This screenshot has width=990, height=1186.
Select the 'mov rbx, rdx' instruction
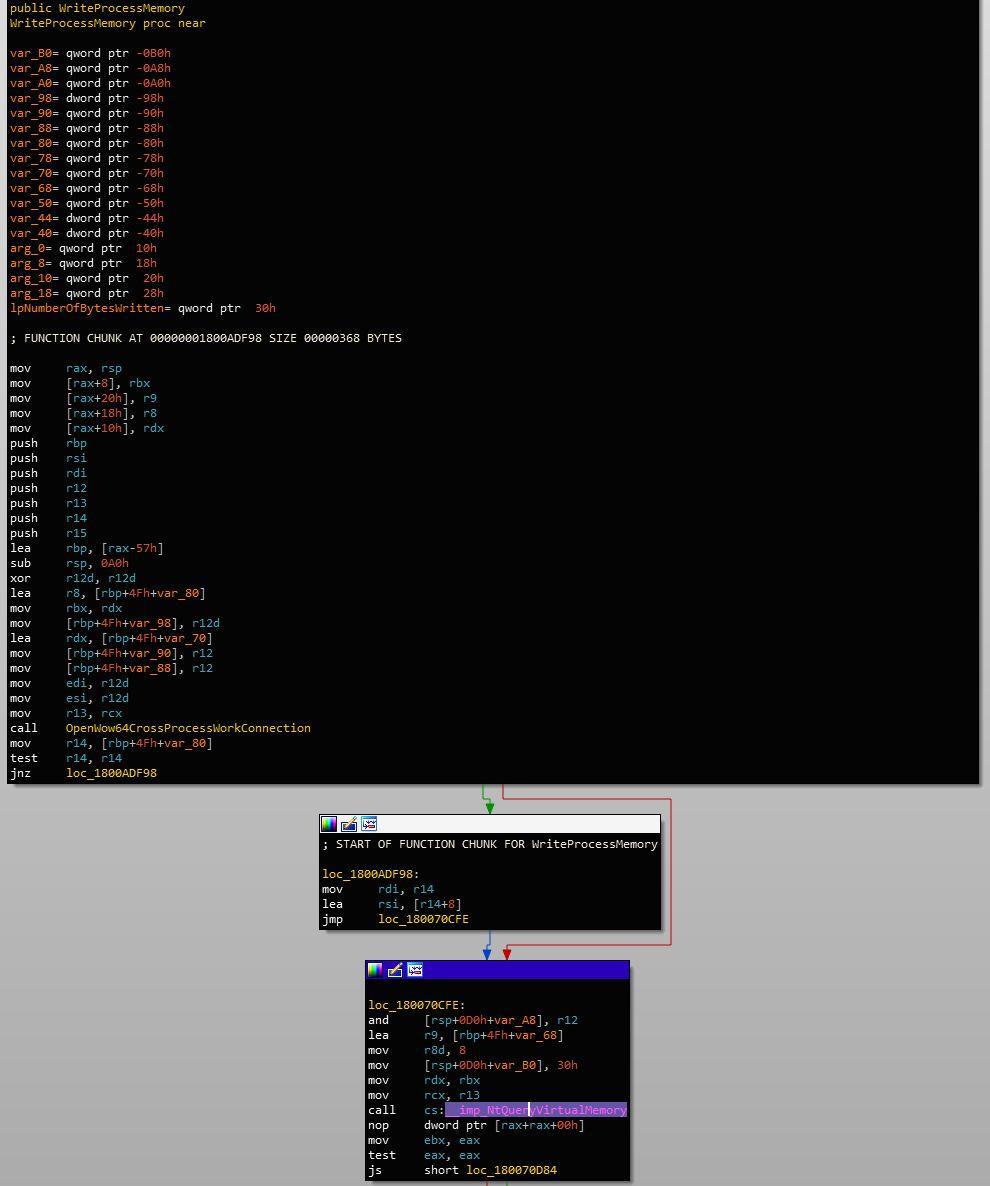coord(66,608)
